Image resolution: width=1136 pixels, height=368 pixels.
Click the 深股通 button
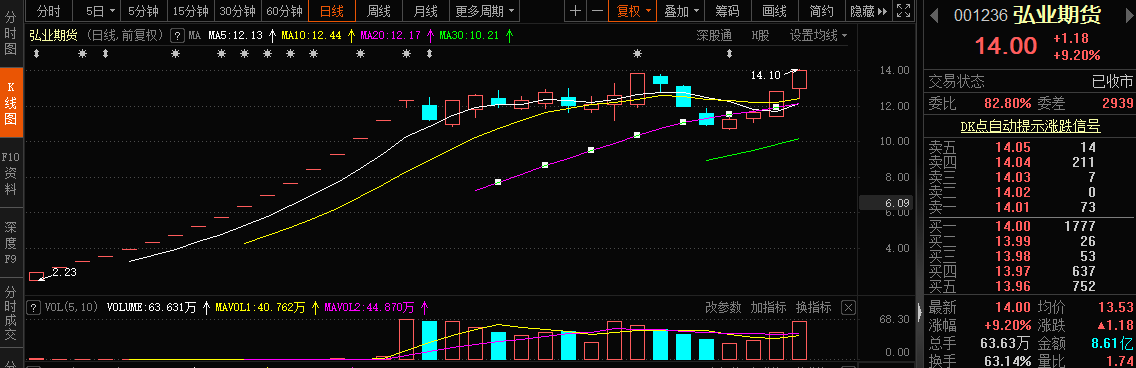pyautogui.click(x=714, y=35)
